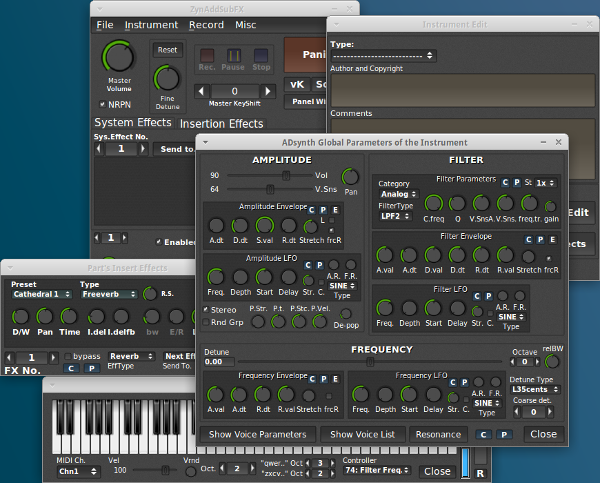Image resolution: width=600 pixels, height=483 pixels.
Task: Paste Amplitude Envelope with P button
Action: (323, 210)
